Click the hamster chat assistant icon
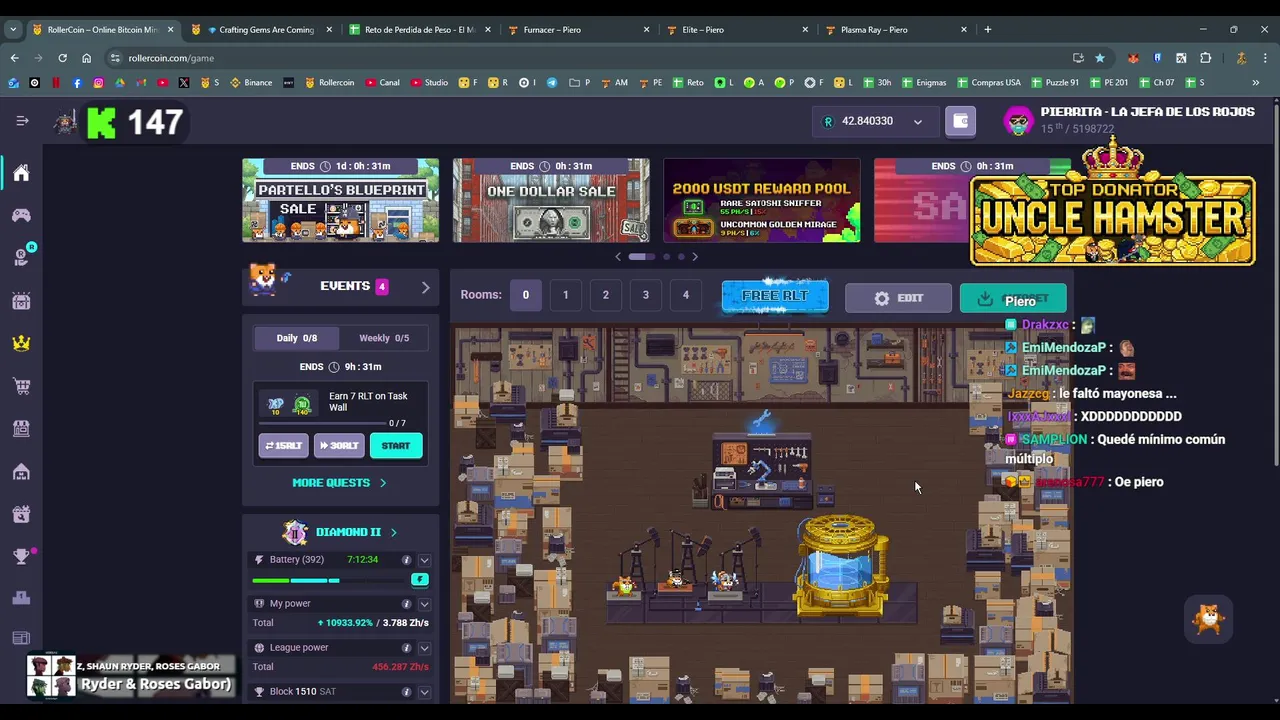This screenshot has height=720, width=1280. tap(1209, 619)
